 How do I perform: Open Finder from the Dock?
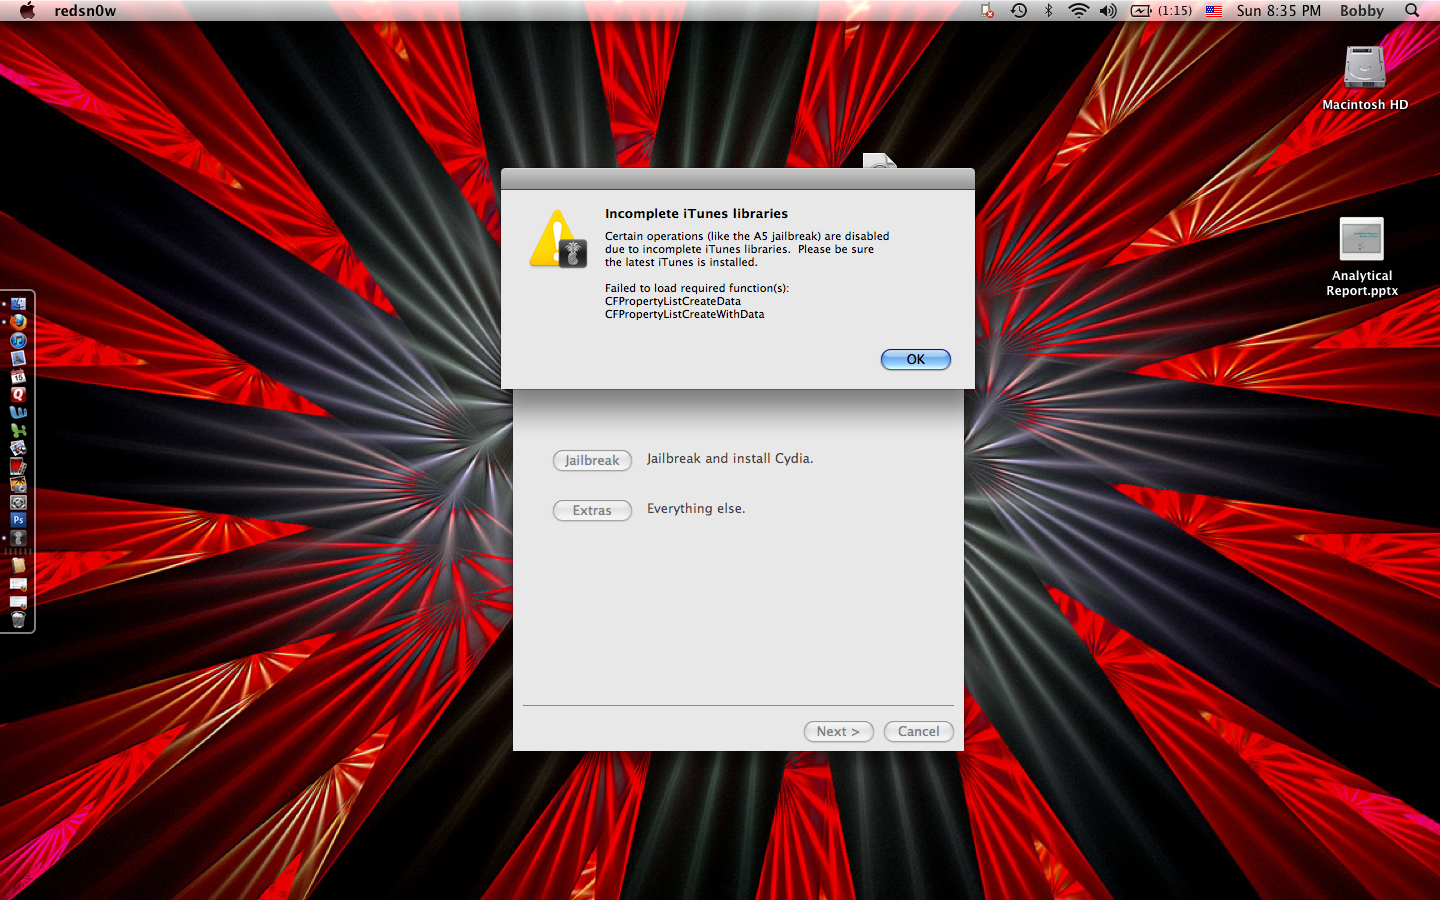click(x=18, y=304)
